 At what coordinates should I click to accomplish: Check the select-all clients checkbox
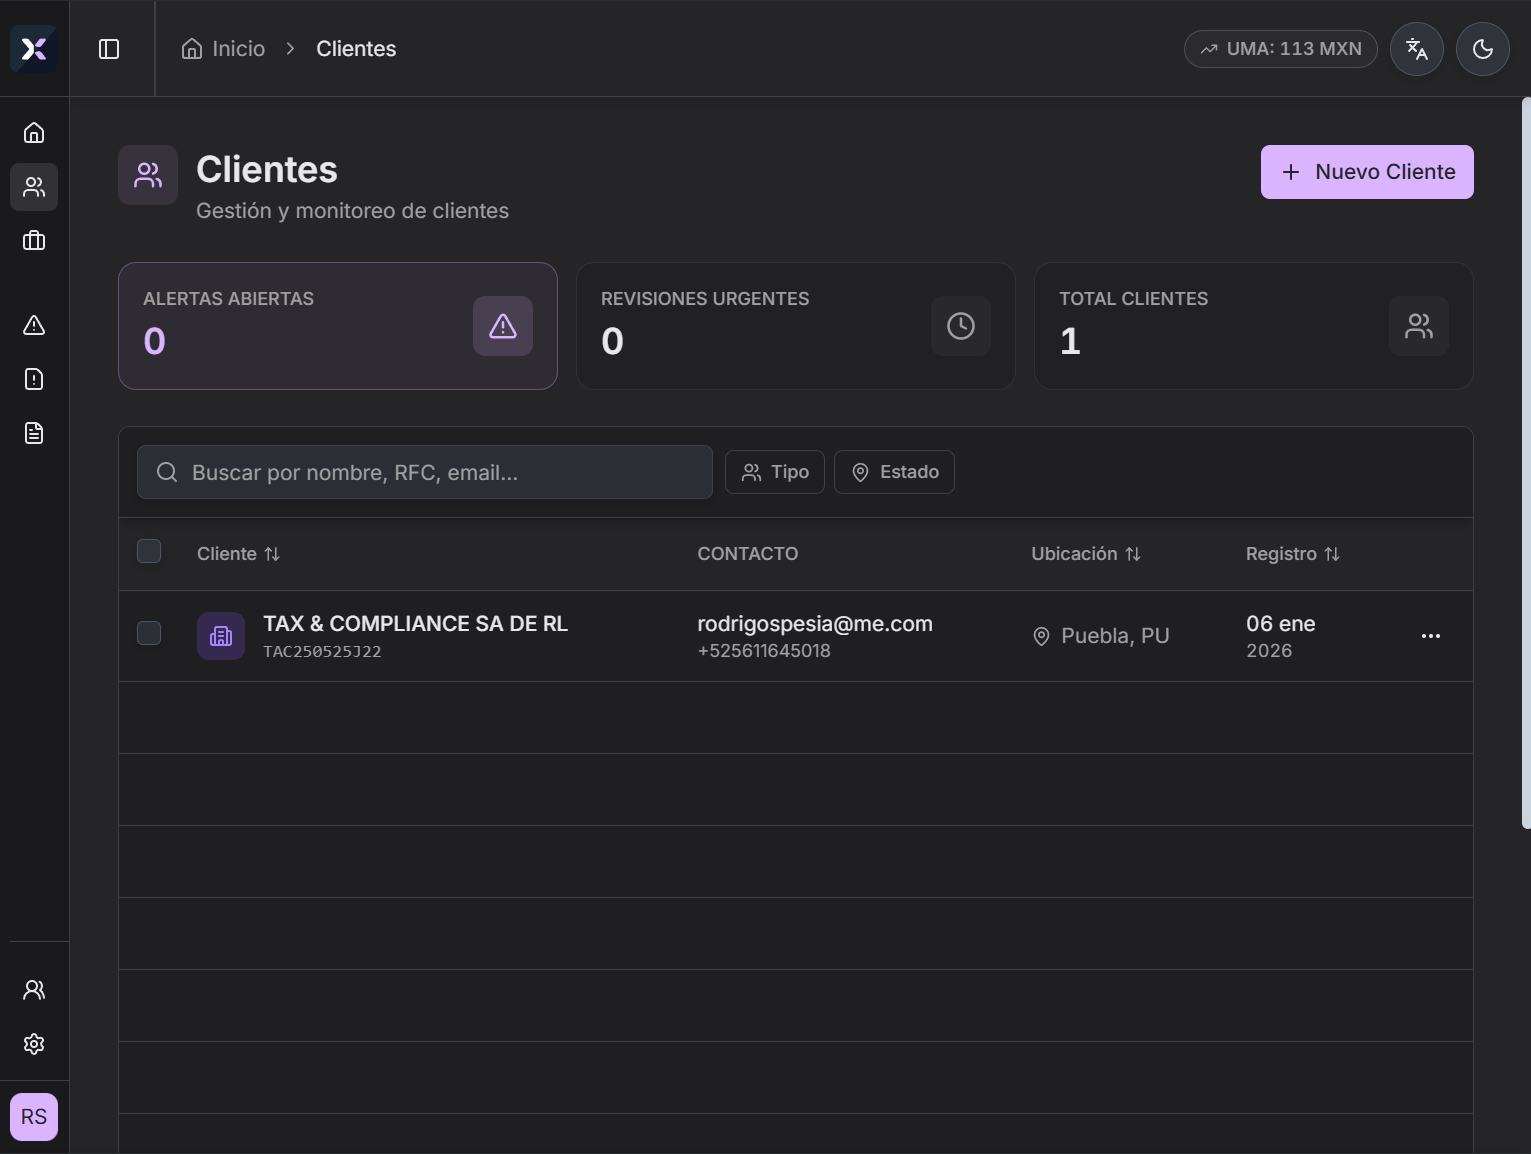point(149,551)
